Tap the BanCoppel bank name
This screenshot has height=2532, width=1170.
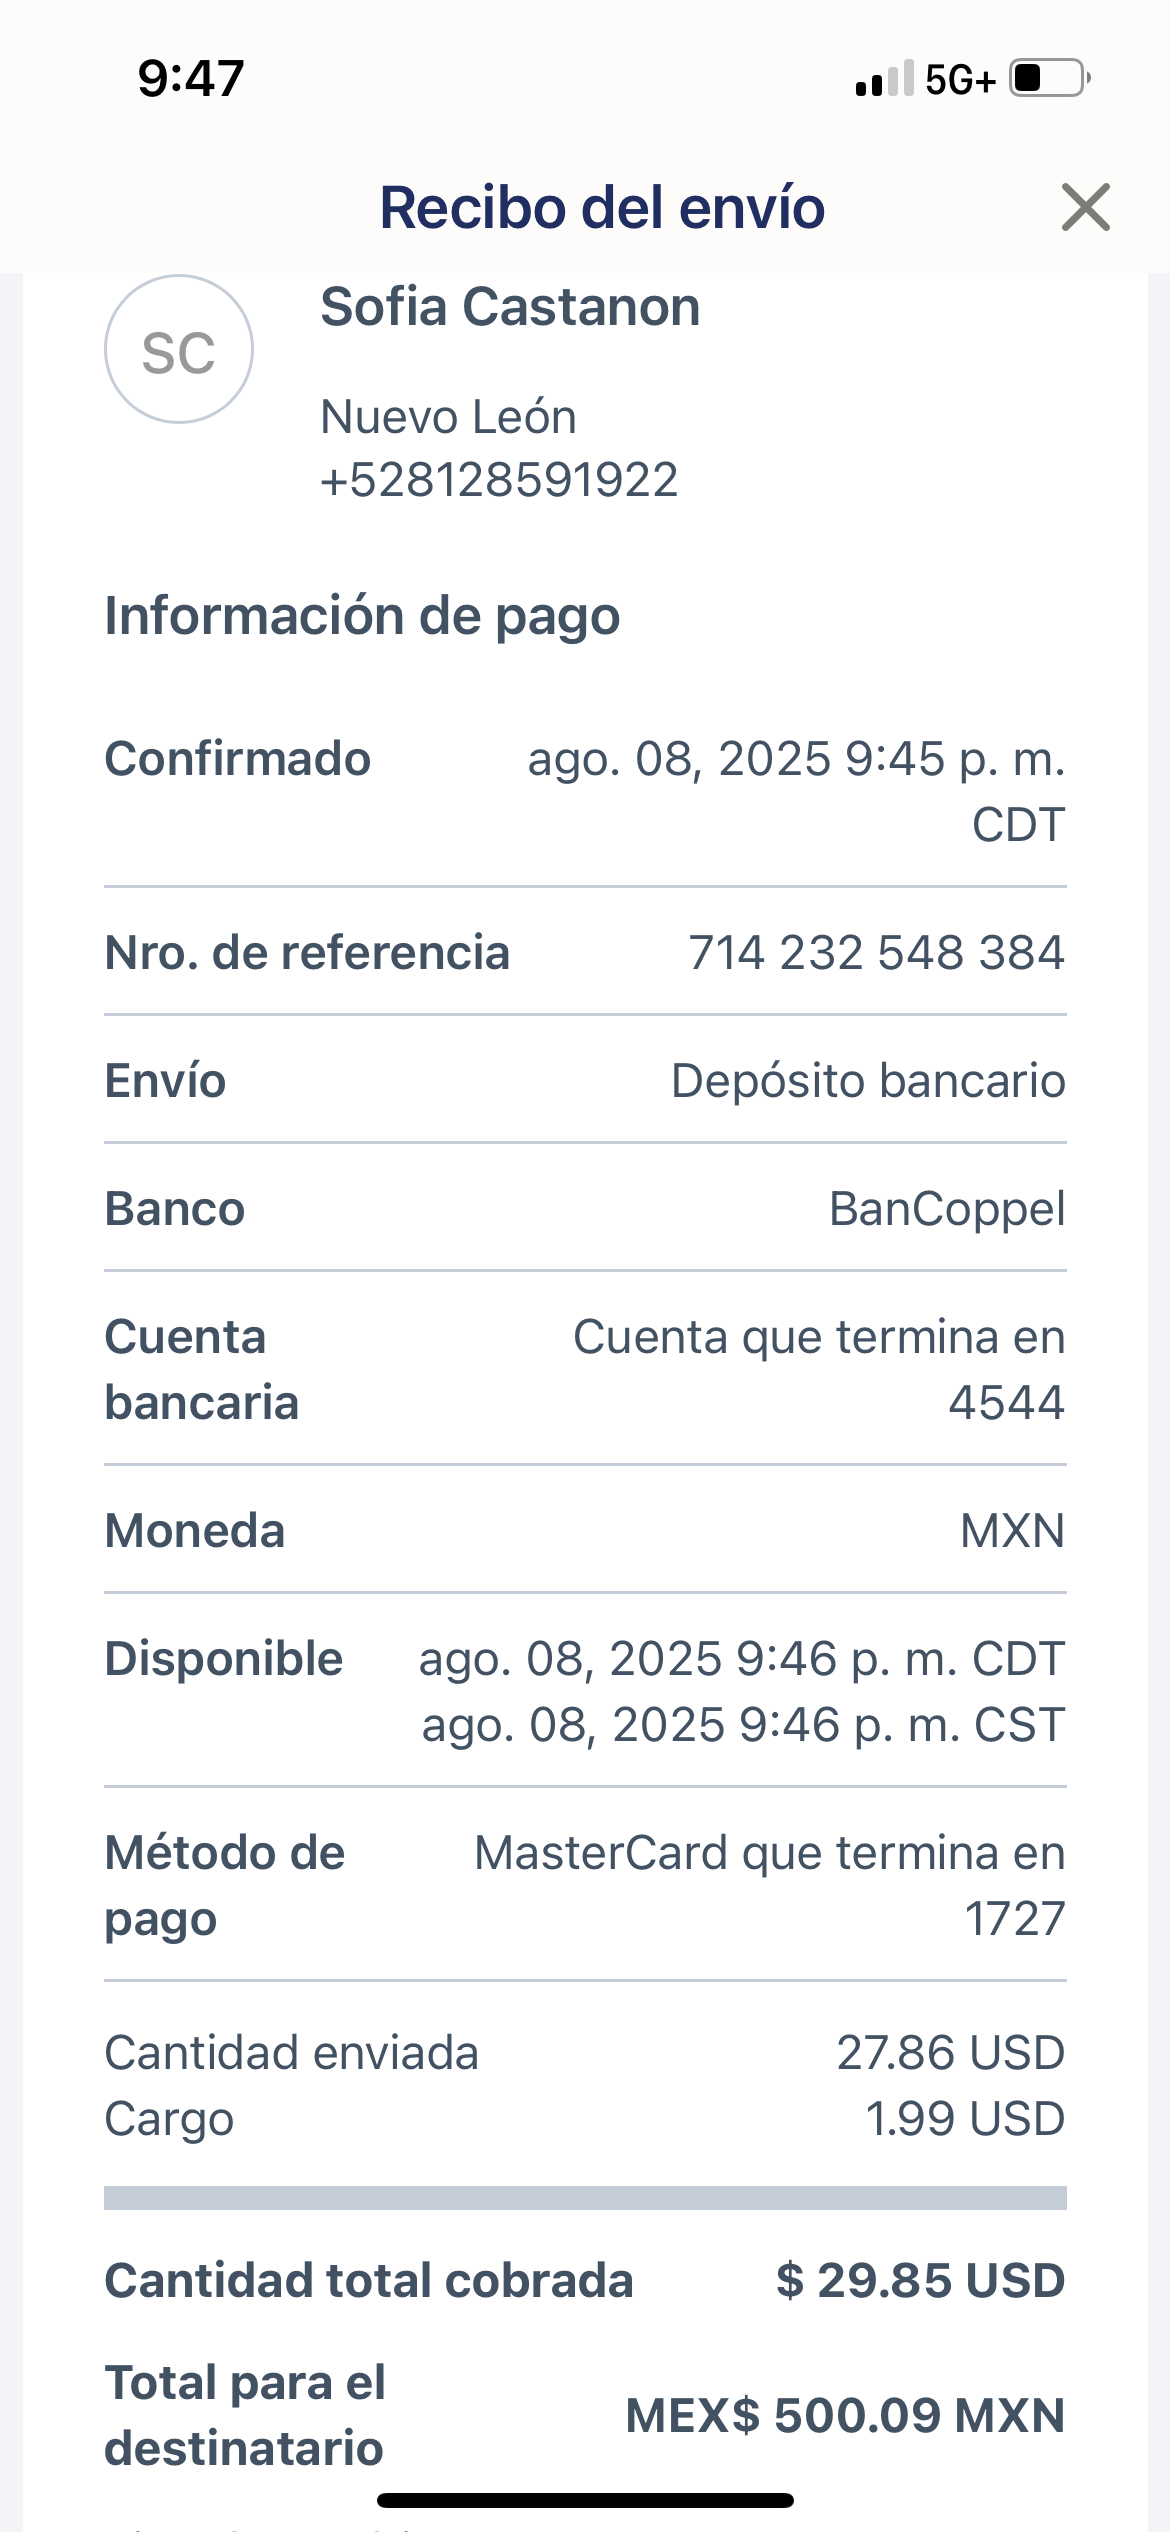pyautogui.click(x=947, y=1209)
